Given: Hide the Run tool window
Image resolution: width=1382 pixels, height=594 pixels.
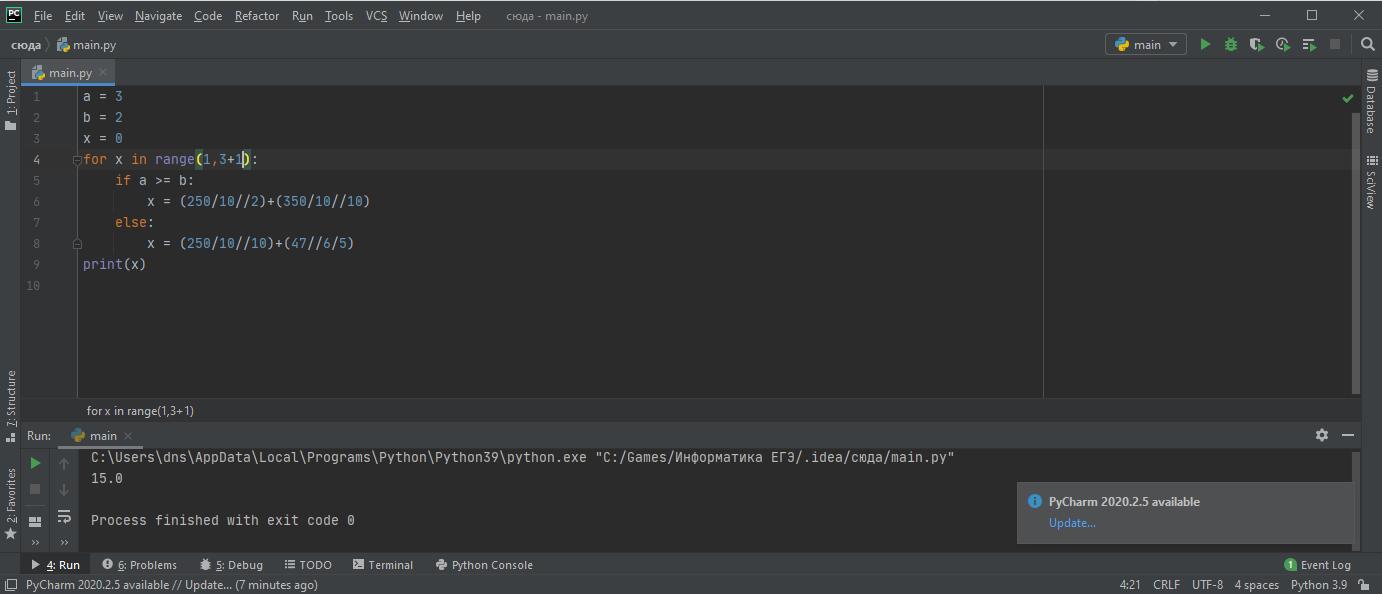Looking at the screenshot, I should pyautogui.click(x=1348, y=435).
